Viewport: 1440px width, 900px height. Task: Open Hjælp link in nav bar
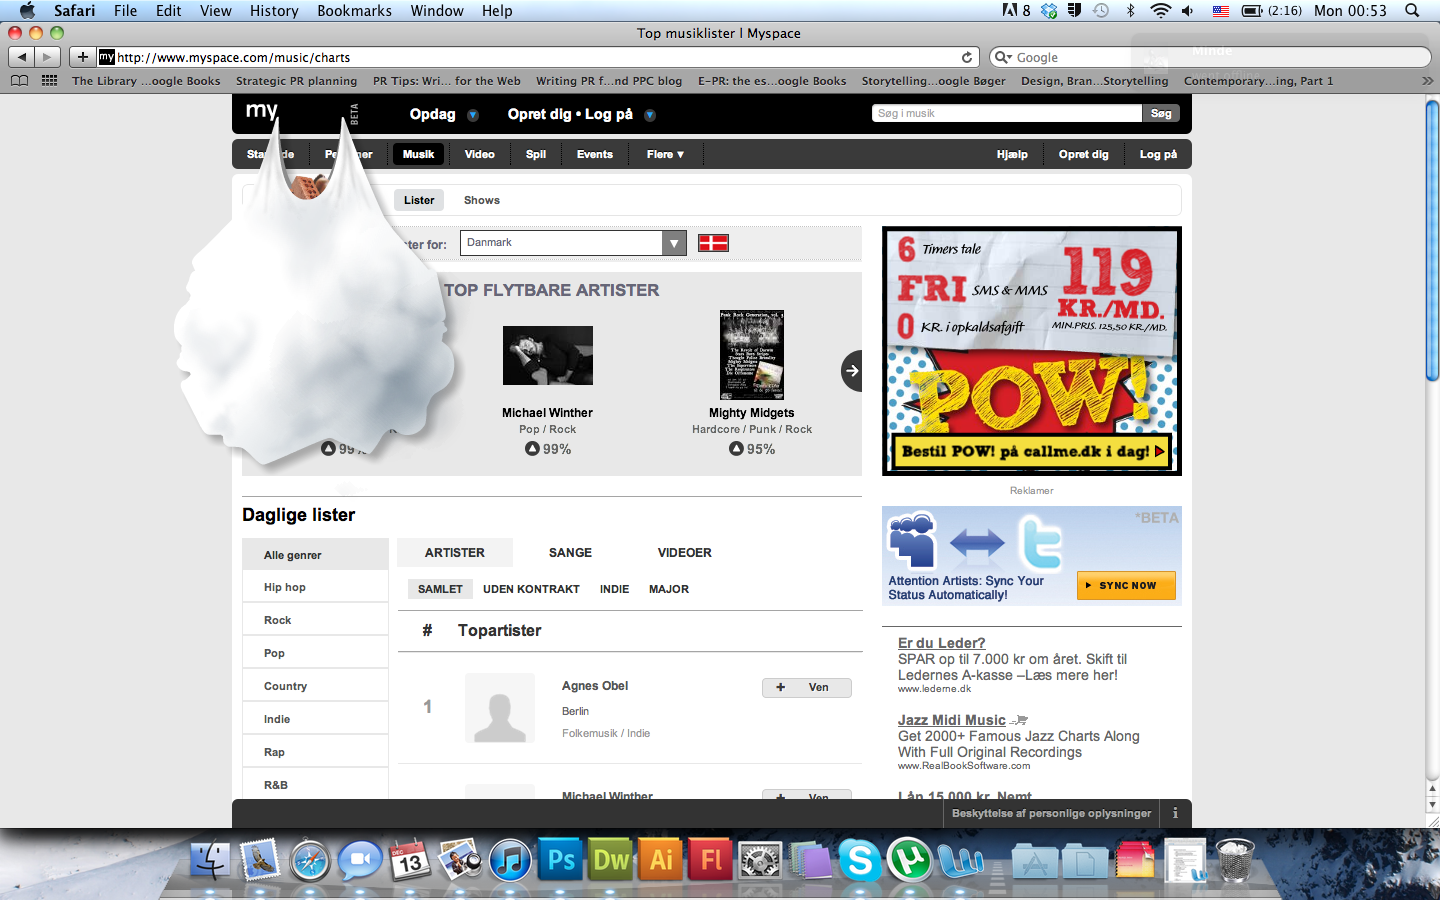[x=1012, y=154]
